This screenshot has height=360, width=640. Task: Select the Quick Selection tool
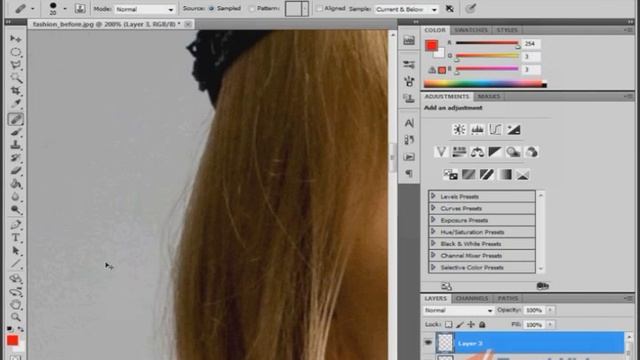(16, 78)
